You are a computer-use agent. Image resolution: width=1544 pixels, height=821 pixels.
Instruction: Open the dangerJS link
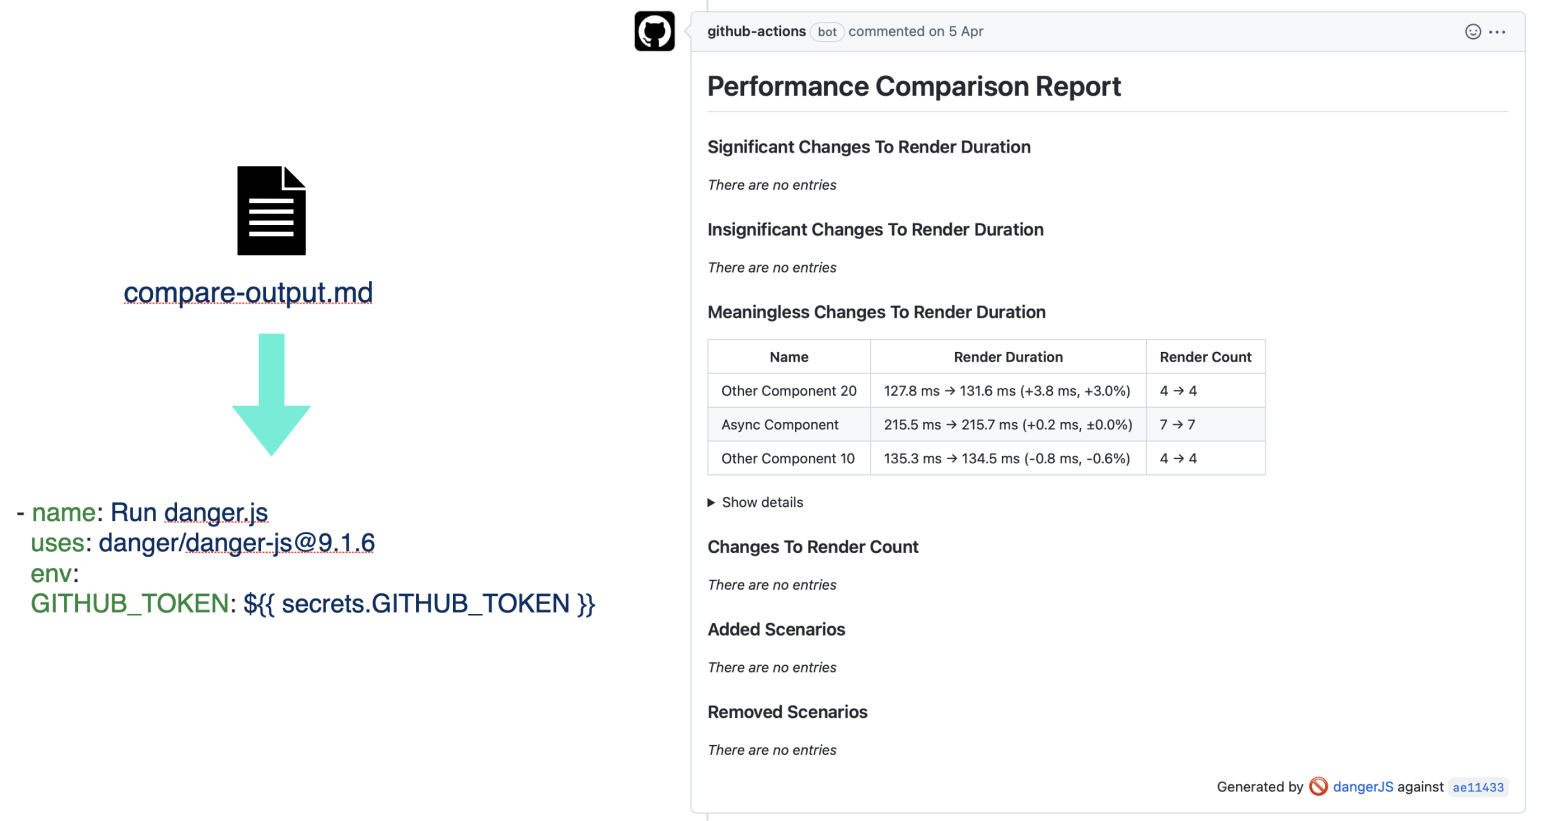pyautogui.click(x=1362, y=787)
